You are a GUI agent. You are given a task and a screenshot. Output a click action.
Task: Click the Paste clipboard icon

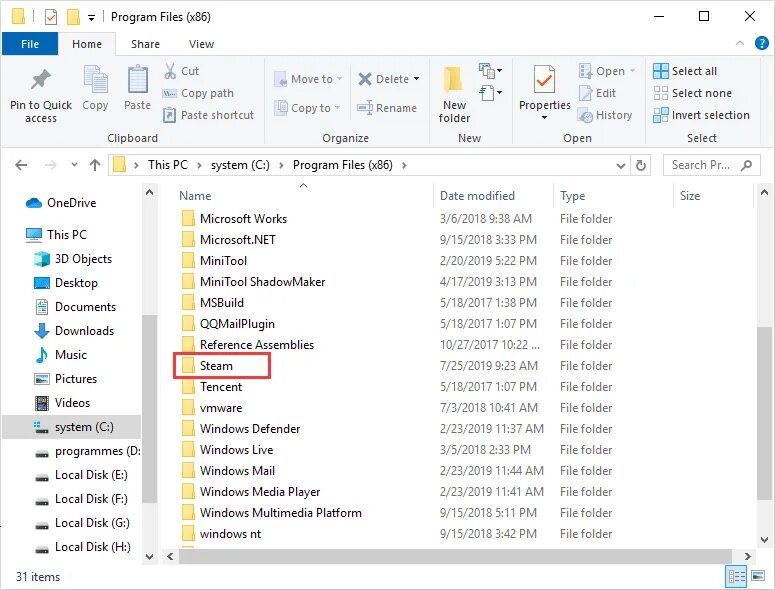pyautogui.click(x=137, y=88)
